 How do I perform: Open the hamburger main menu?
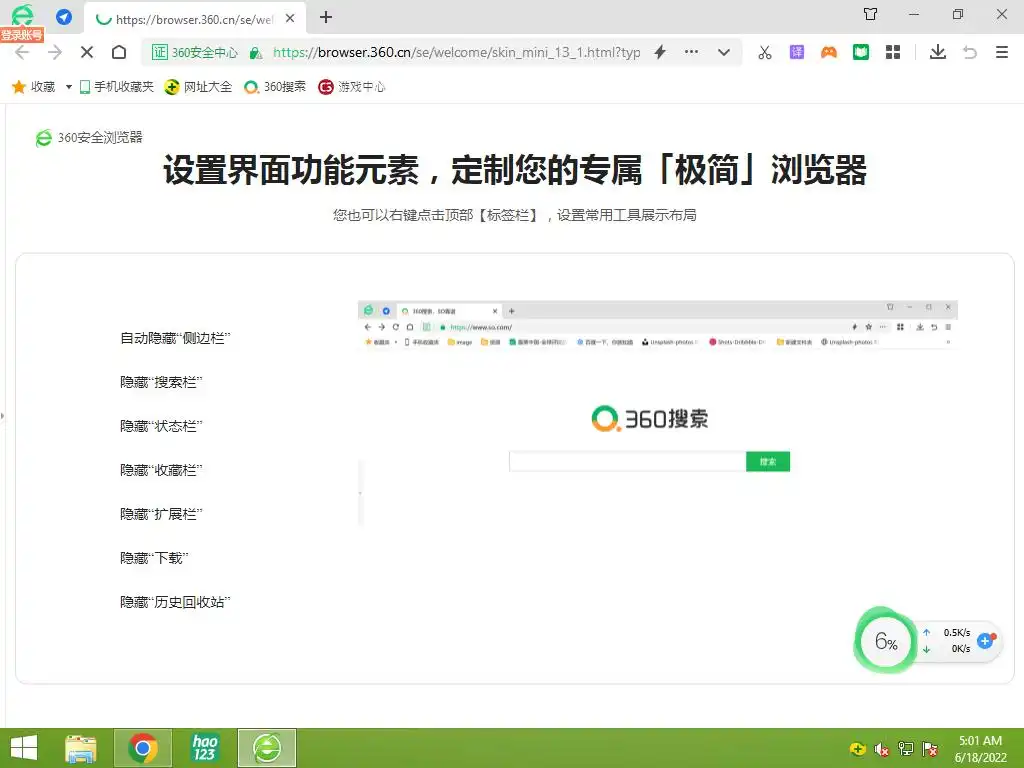1002,52
